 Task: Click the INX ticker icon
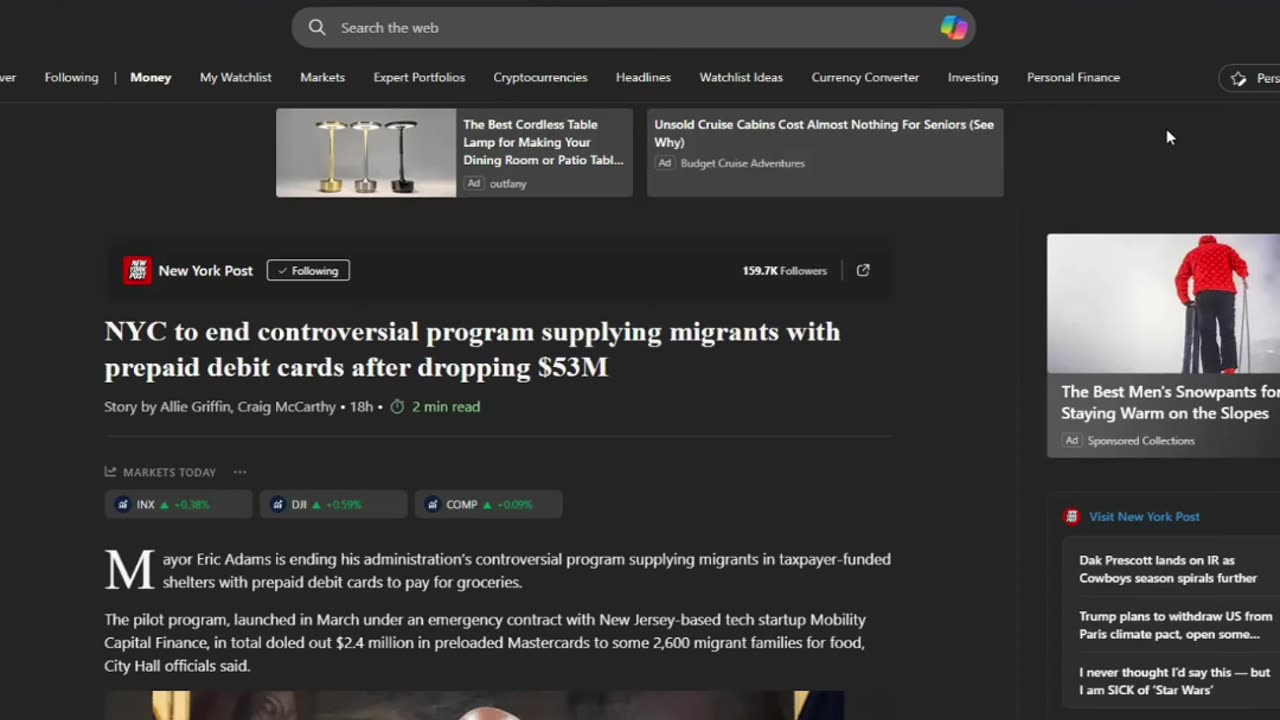(x=123, y=505)
